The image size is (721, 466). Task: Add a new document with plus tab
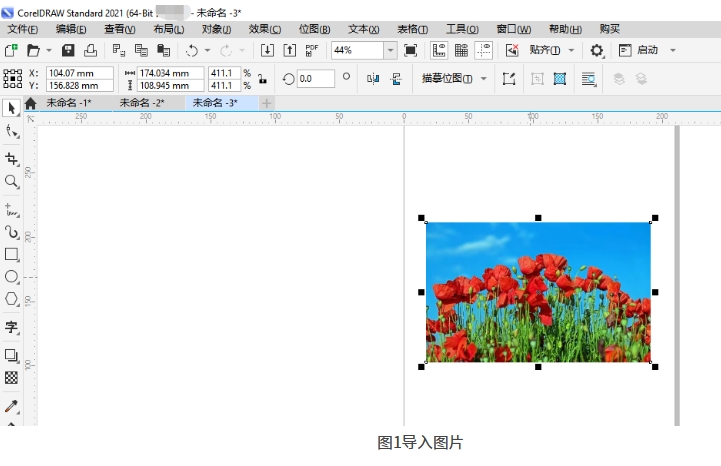[x=266, y=103]
